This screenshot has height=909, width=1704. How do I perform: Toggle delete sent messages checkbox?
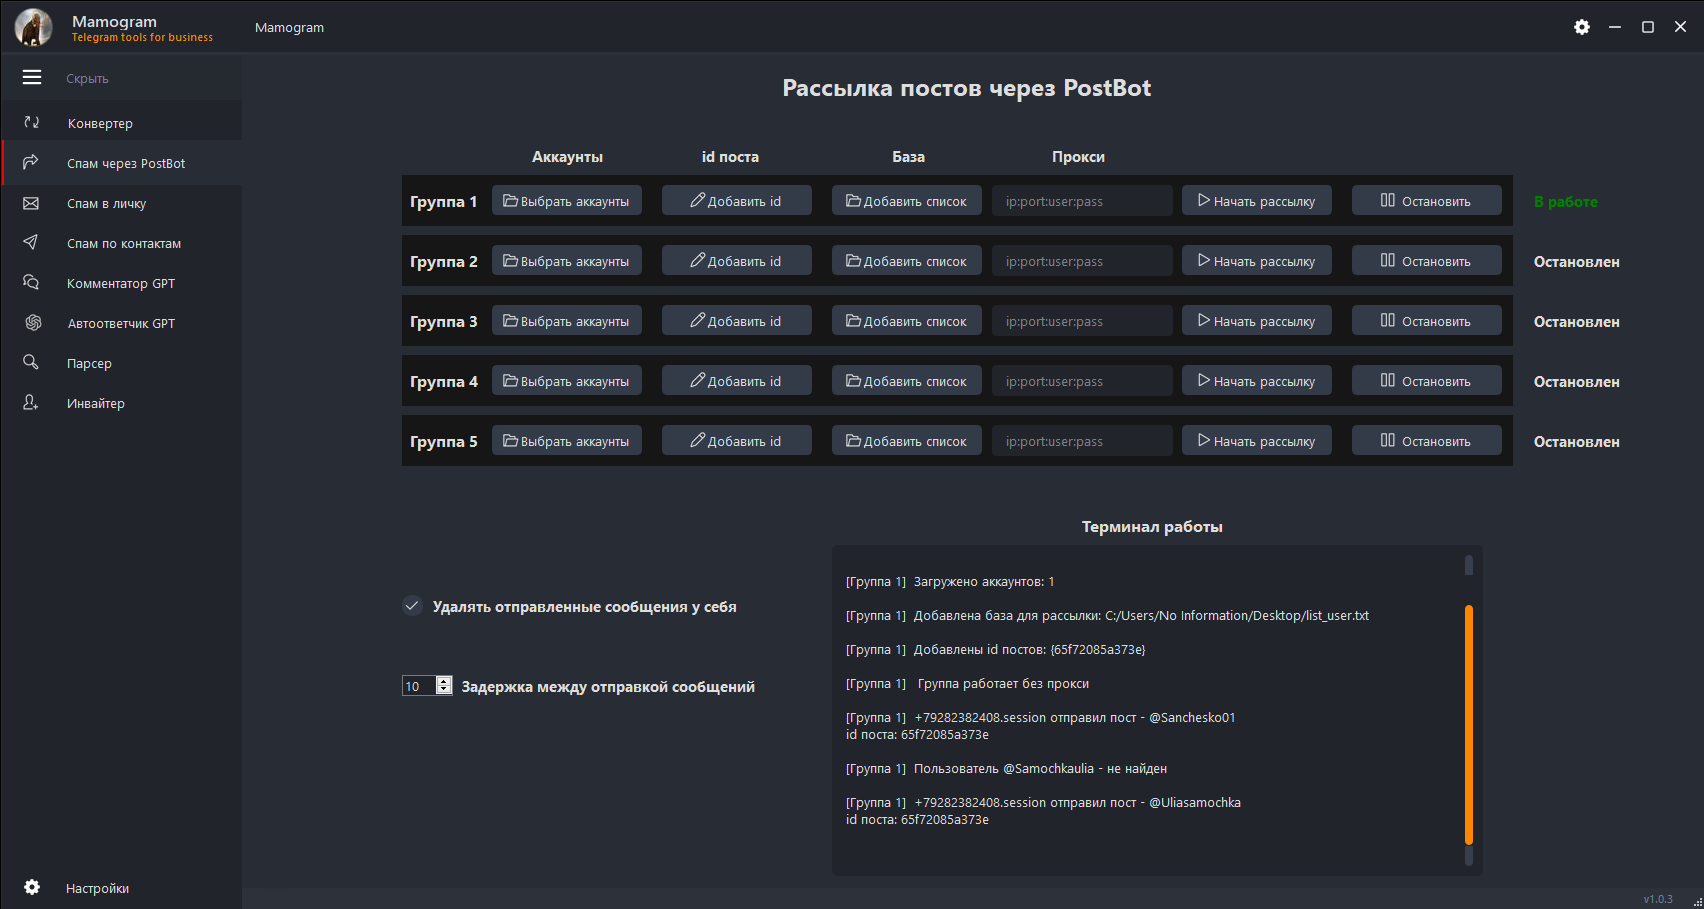(x=412, y=606)
